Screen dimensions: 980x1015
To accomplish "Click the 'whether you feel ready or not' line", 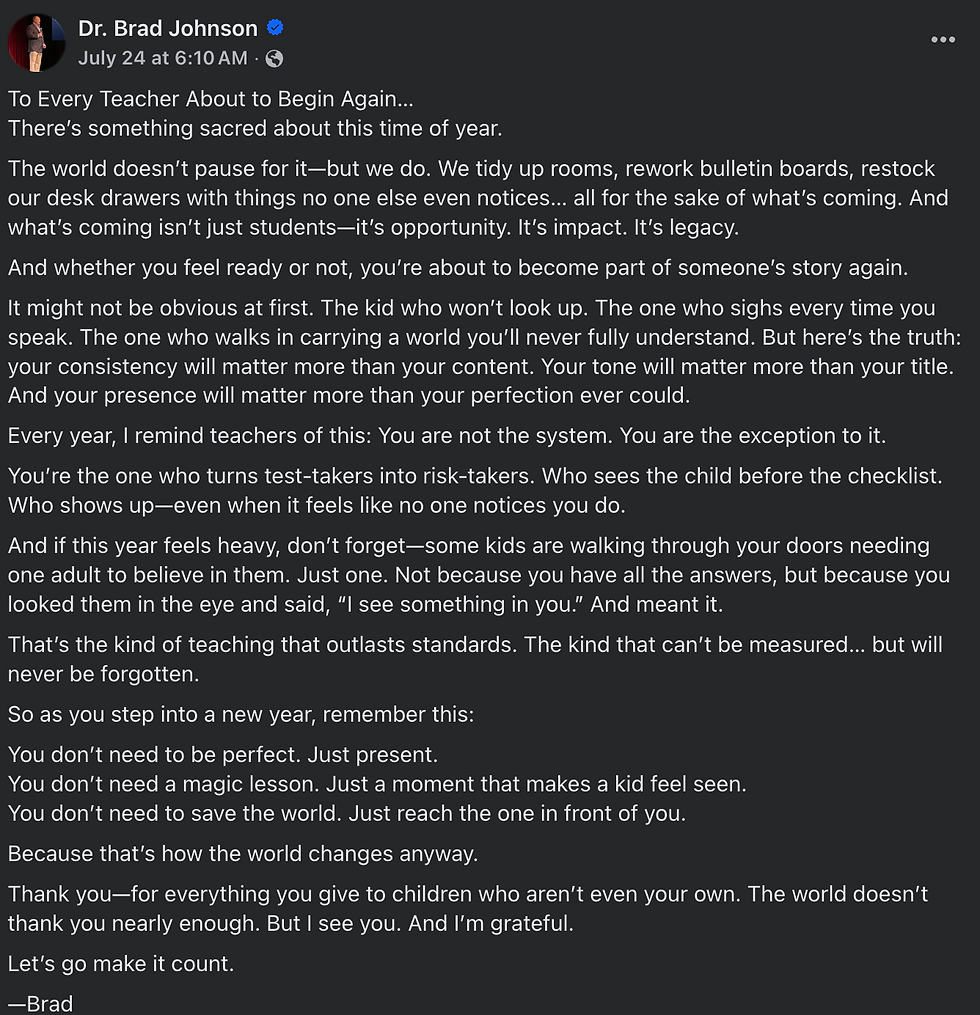I will click(458, 267).
